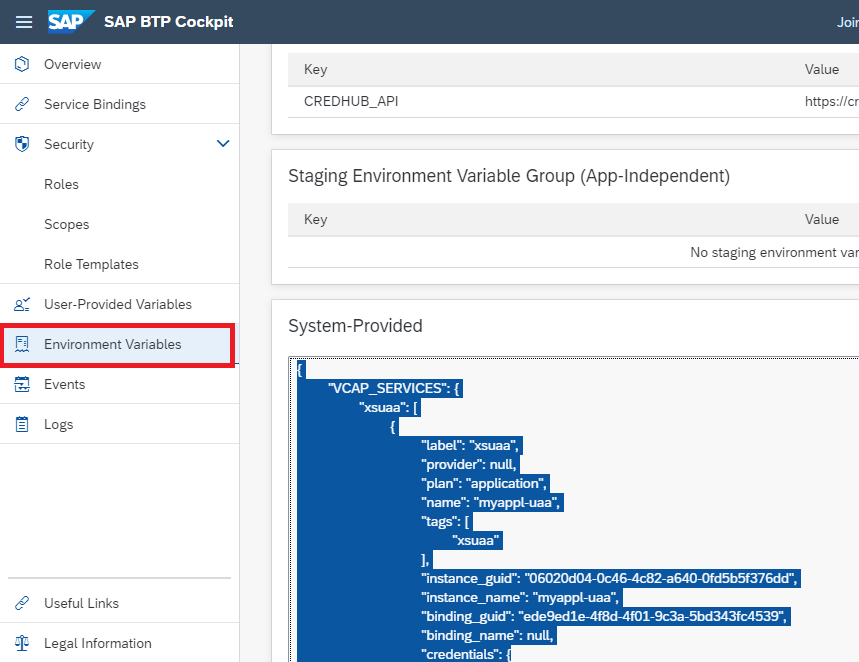
Task: Click the Service Bindings link icon
Action: coord(22,104)
